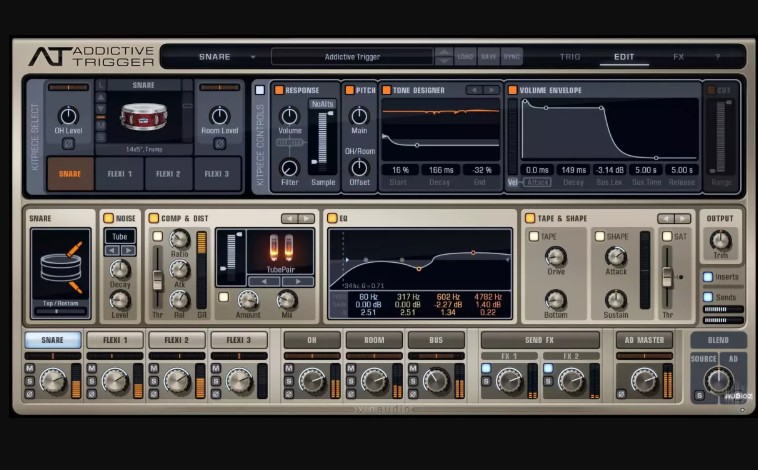Solo the SNARE mixer channel
The height and width of the screenshot is (470, 758).
pos(30,381)
